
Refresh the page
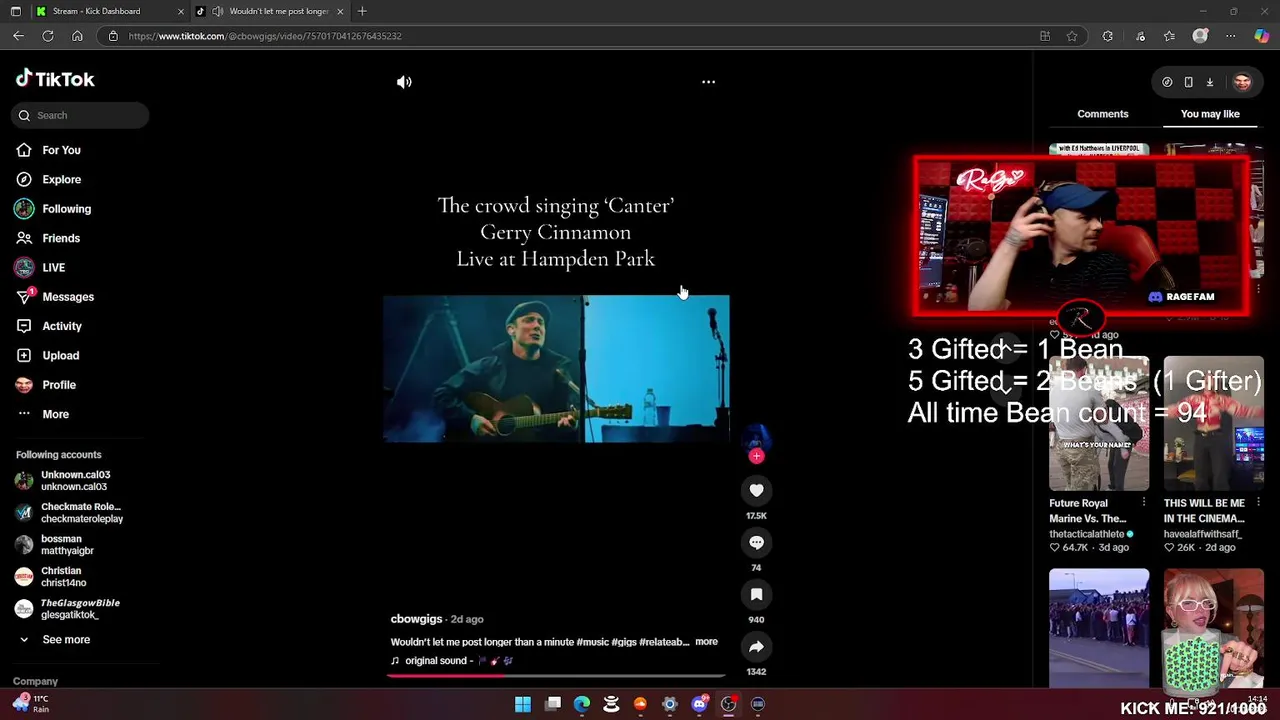tap(47, 36)
